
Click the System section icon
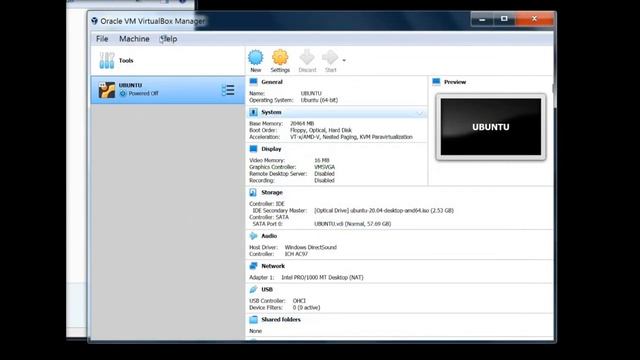pos(253,112)
